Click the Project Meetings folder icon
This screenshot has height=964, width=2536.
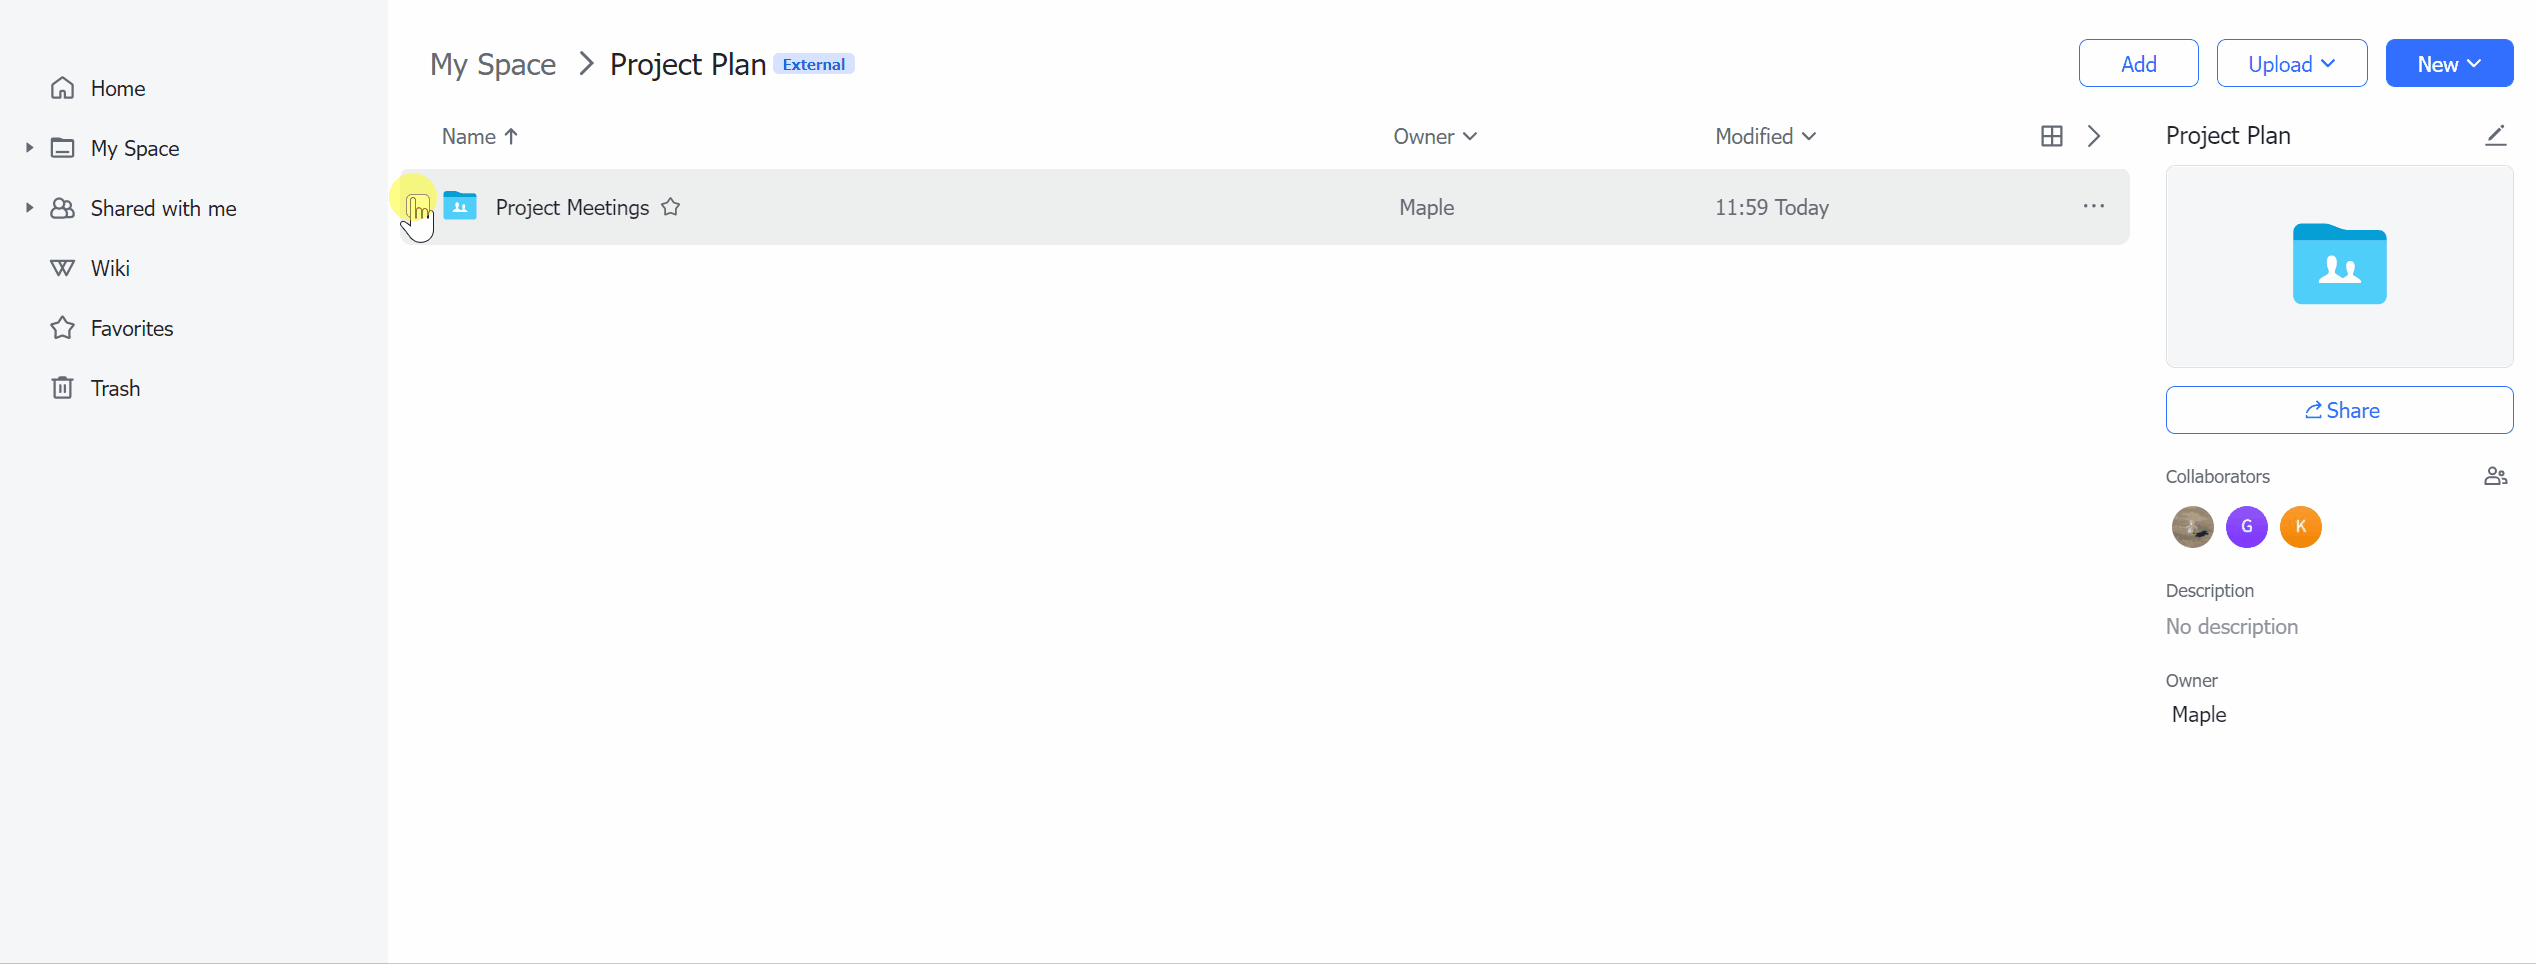(x=460, y=206)
